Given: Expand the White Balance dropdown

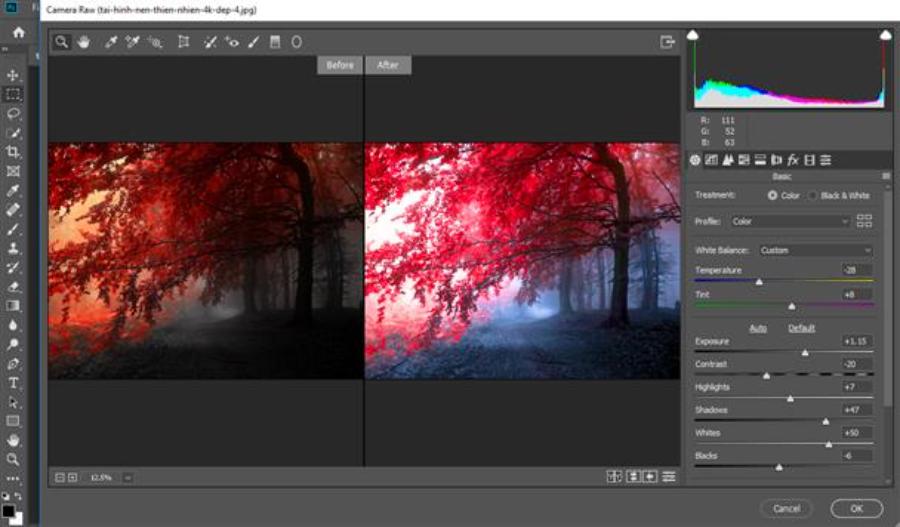Looking at the screenshot, I should [815, 250].
